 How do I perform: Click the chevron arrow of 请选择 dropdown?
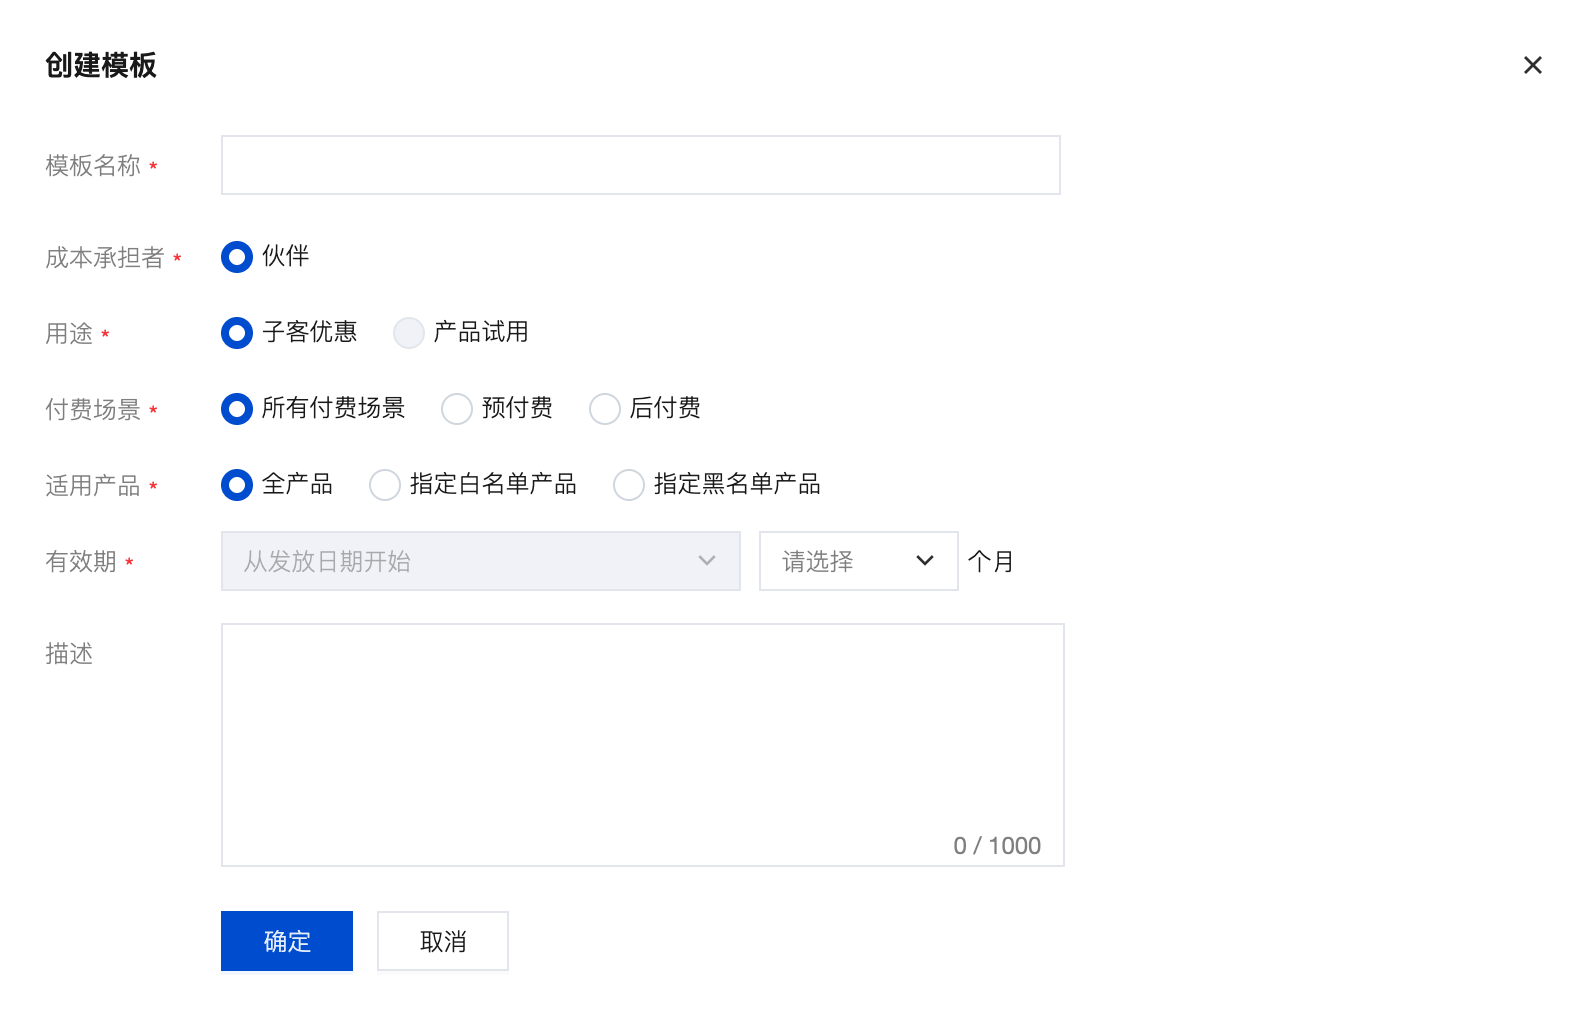925,561
